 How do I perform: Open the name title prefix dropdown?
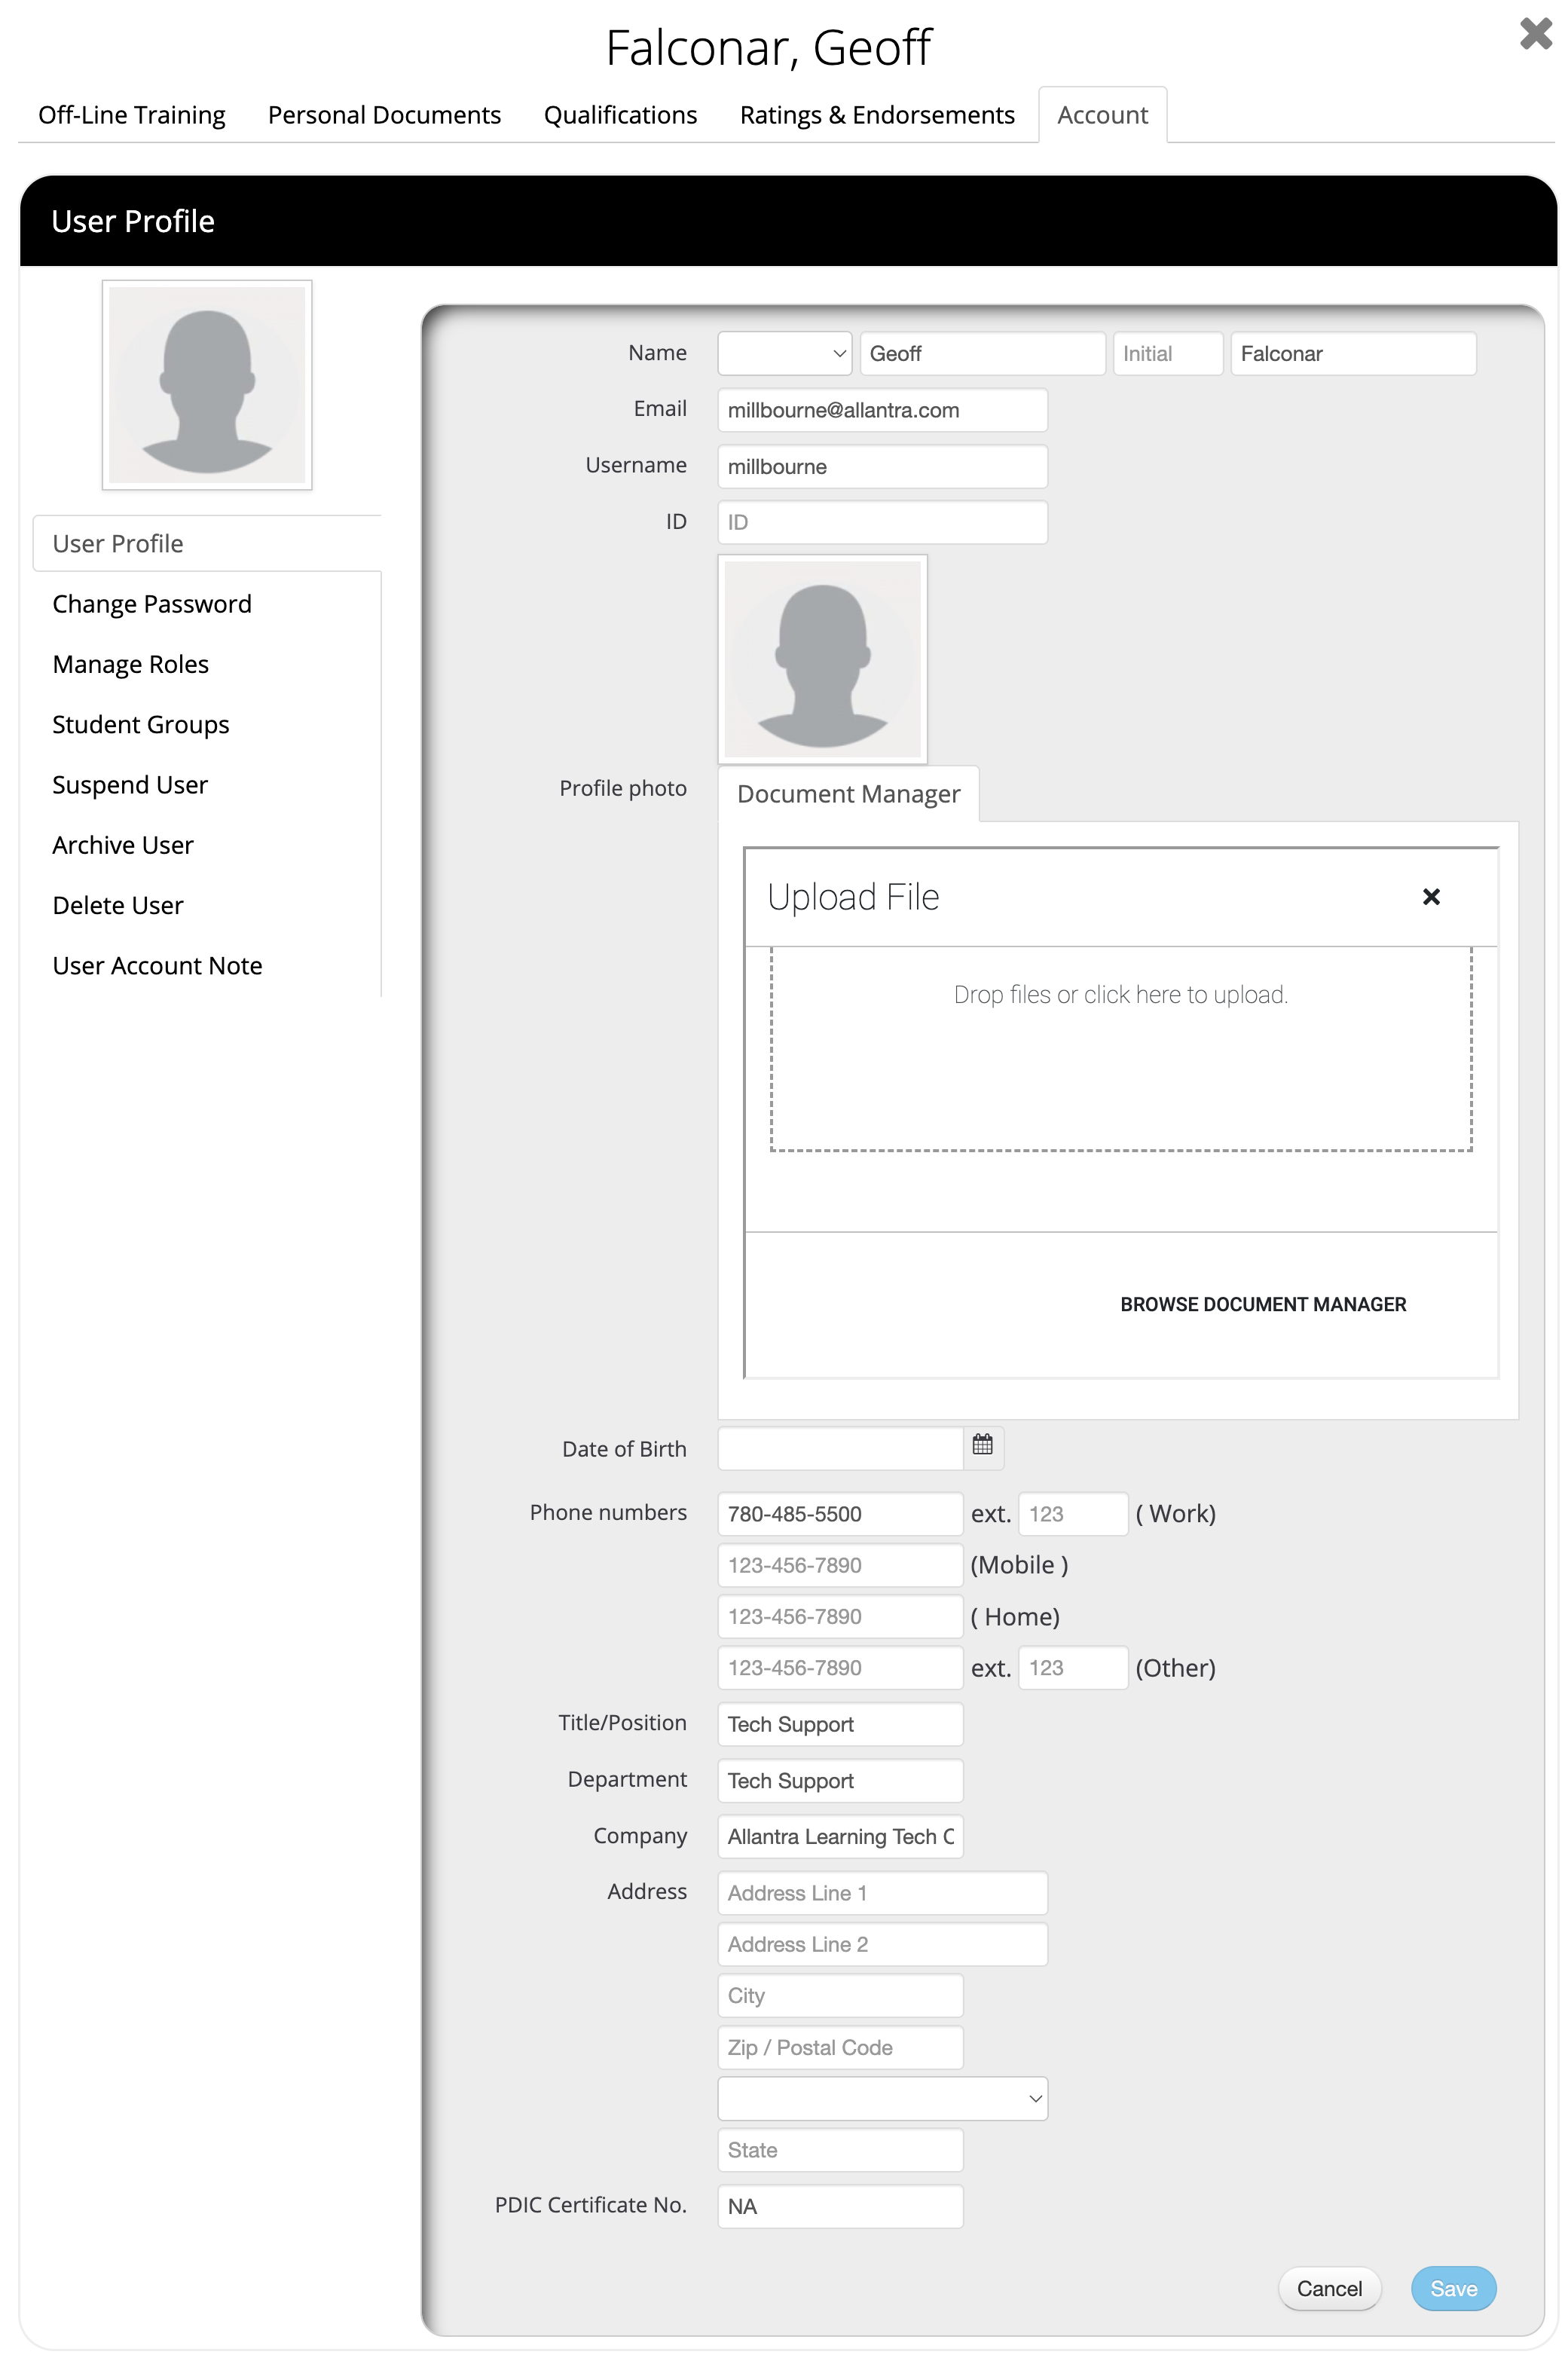[x=784, y=354]
